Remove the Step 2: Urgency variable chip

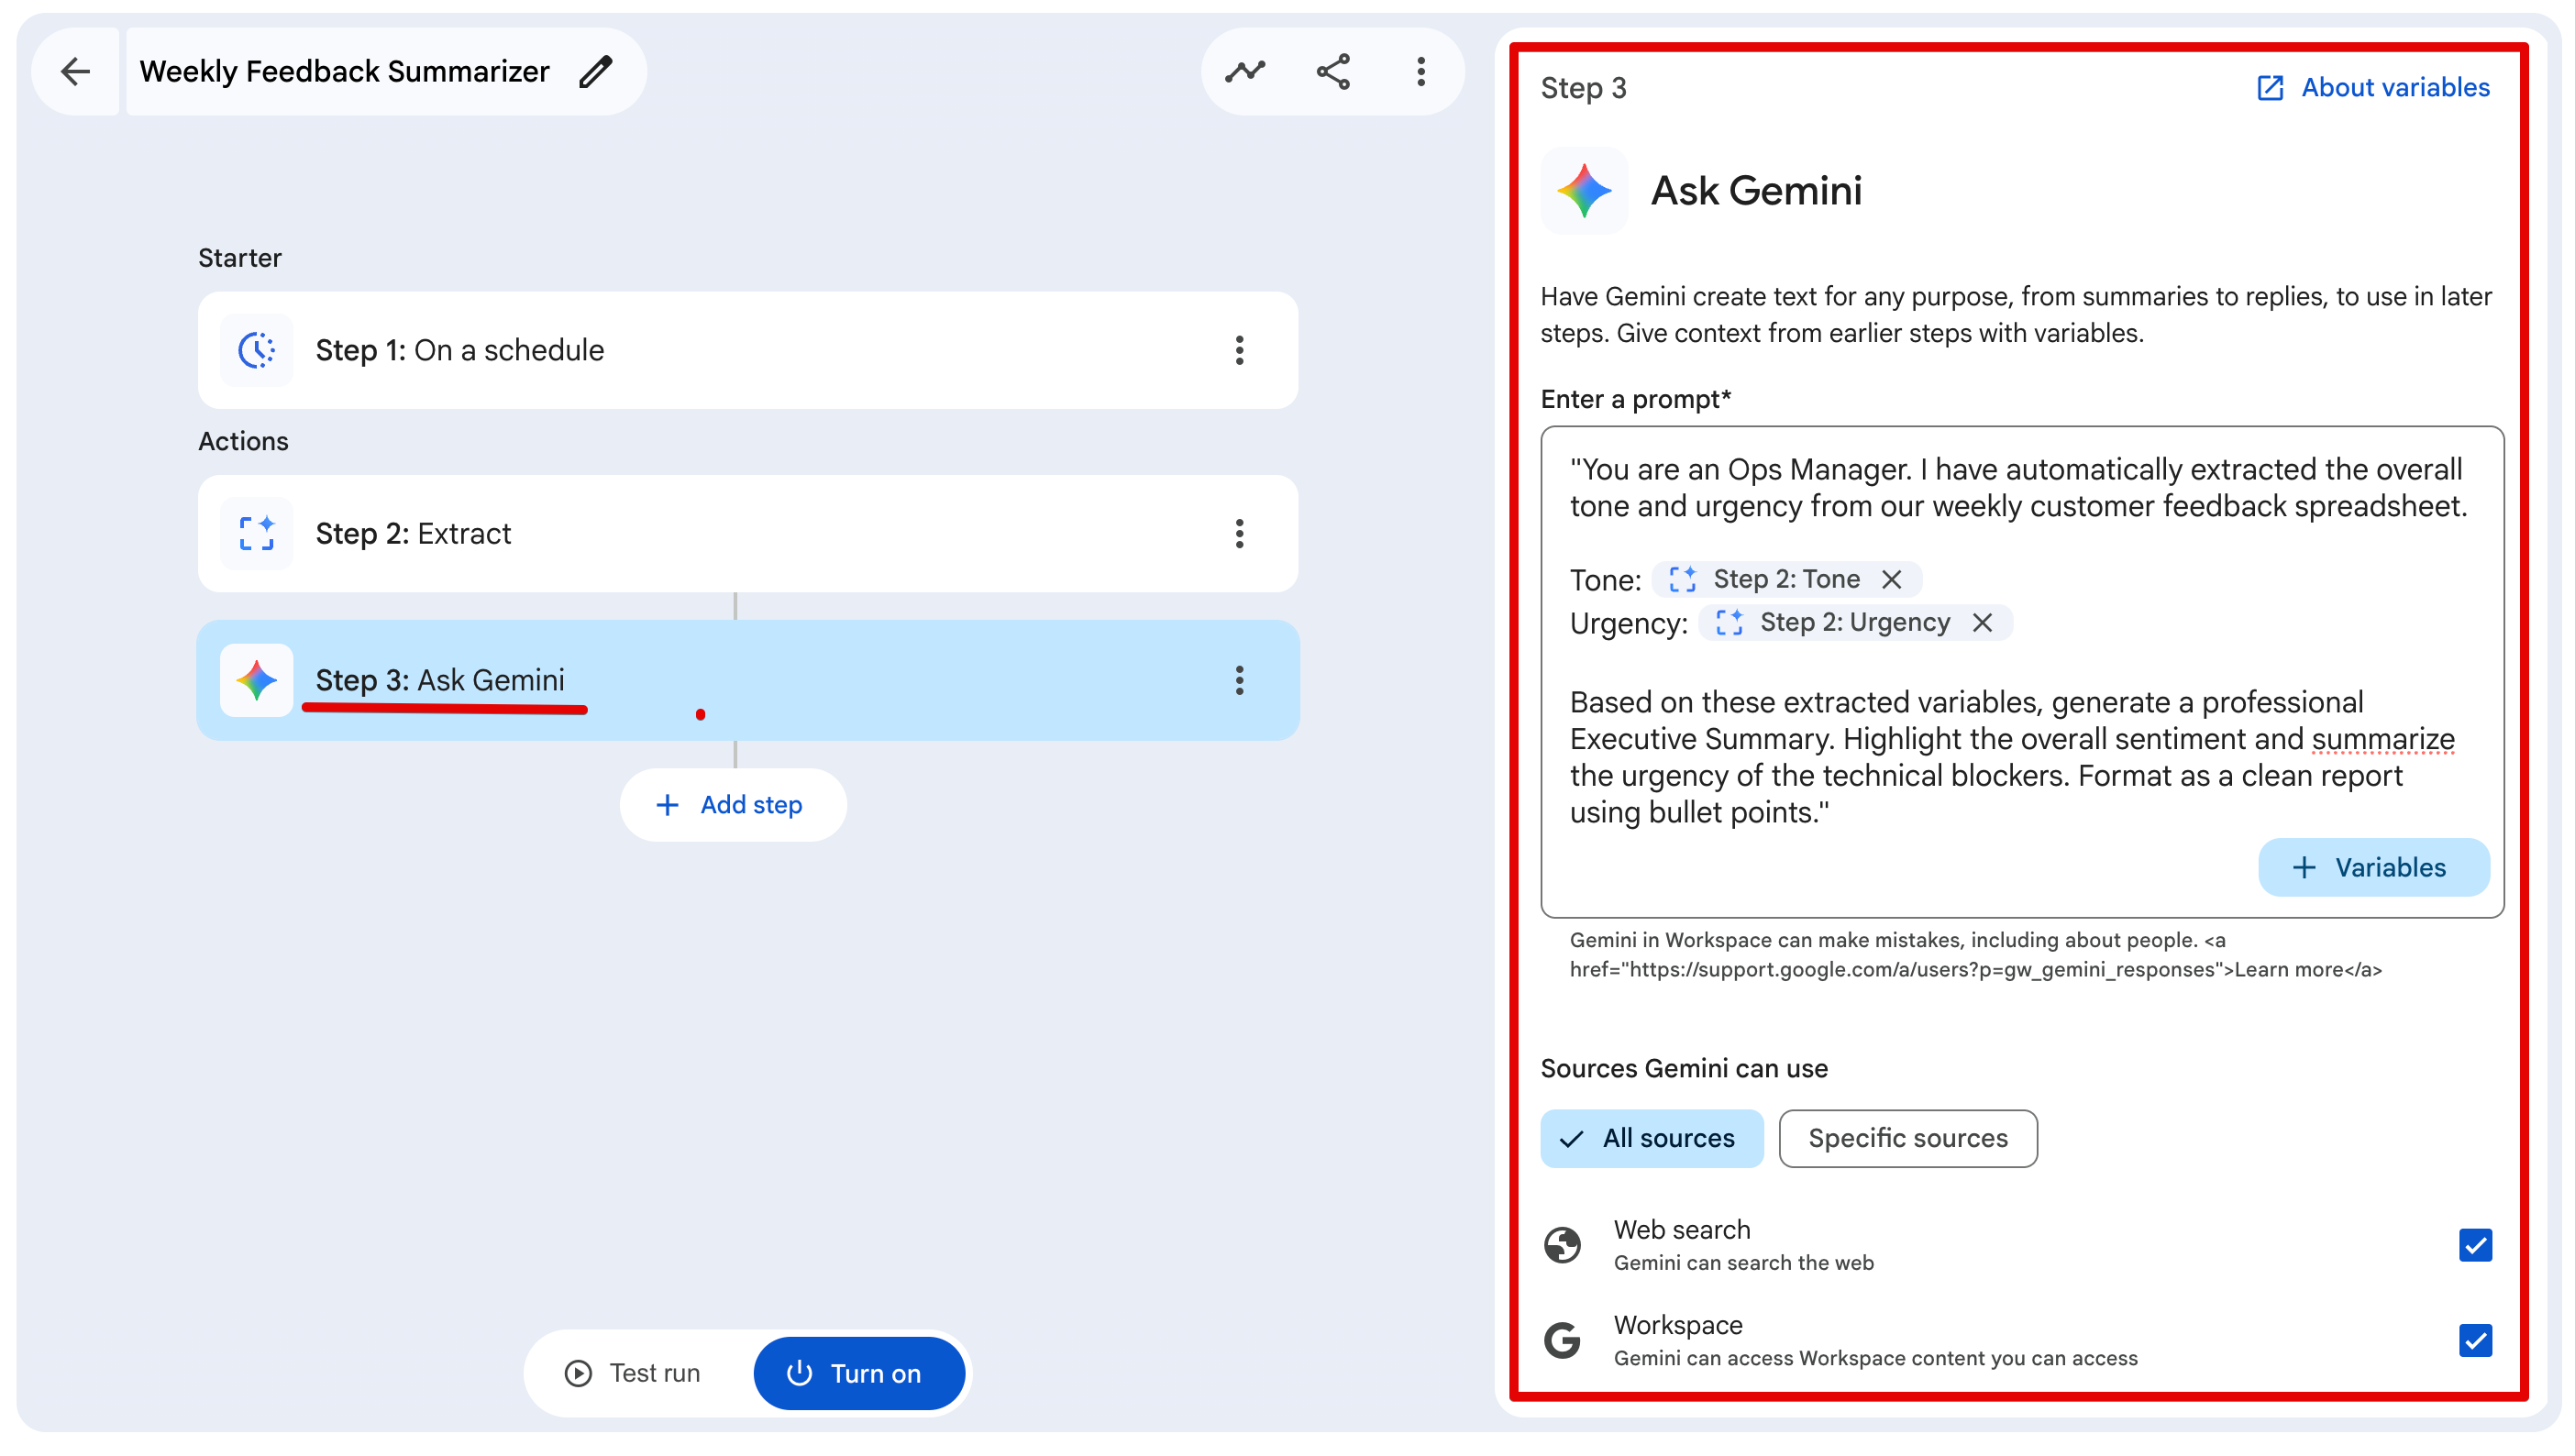pyautogui.click(x=1982, y=622)
